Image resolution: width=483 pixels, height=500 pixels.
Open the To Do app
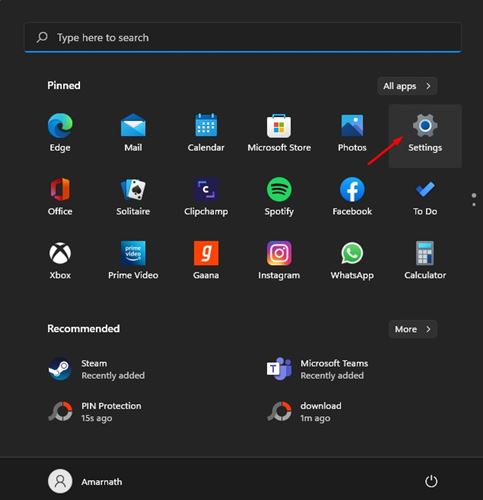(x=425, y=197)
